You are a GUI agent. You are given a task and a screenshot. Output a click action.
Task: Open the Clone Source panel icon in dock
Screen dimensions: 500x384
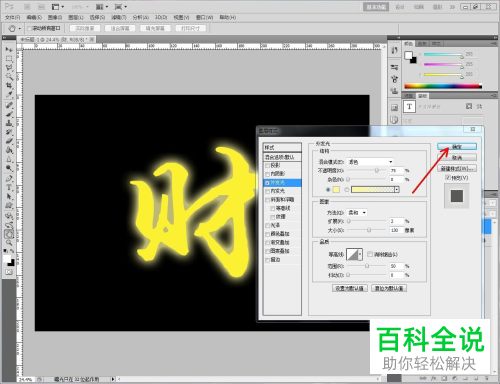(x=394, y=90)
